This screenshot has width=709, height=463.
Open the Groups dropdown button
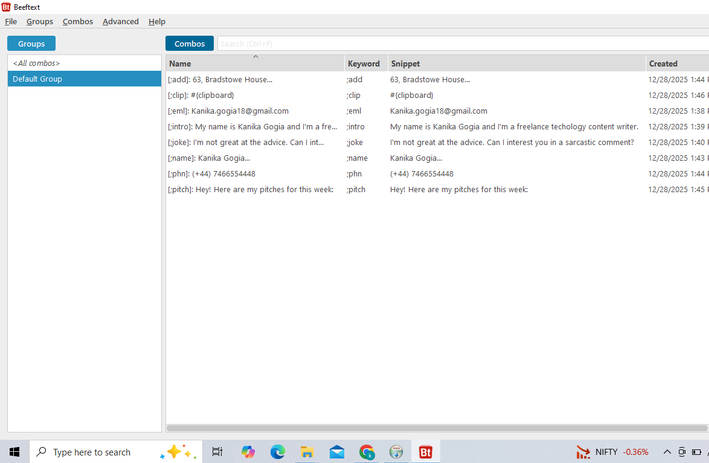[31, 43]
